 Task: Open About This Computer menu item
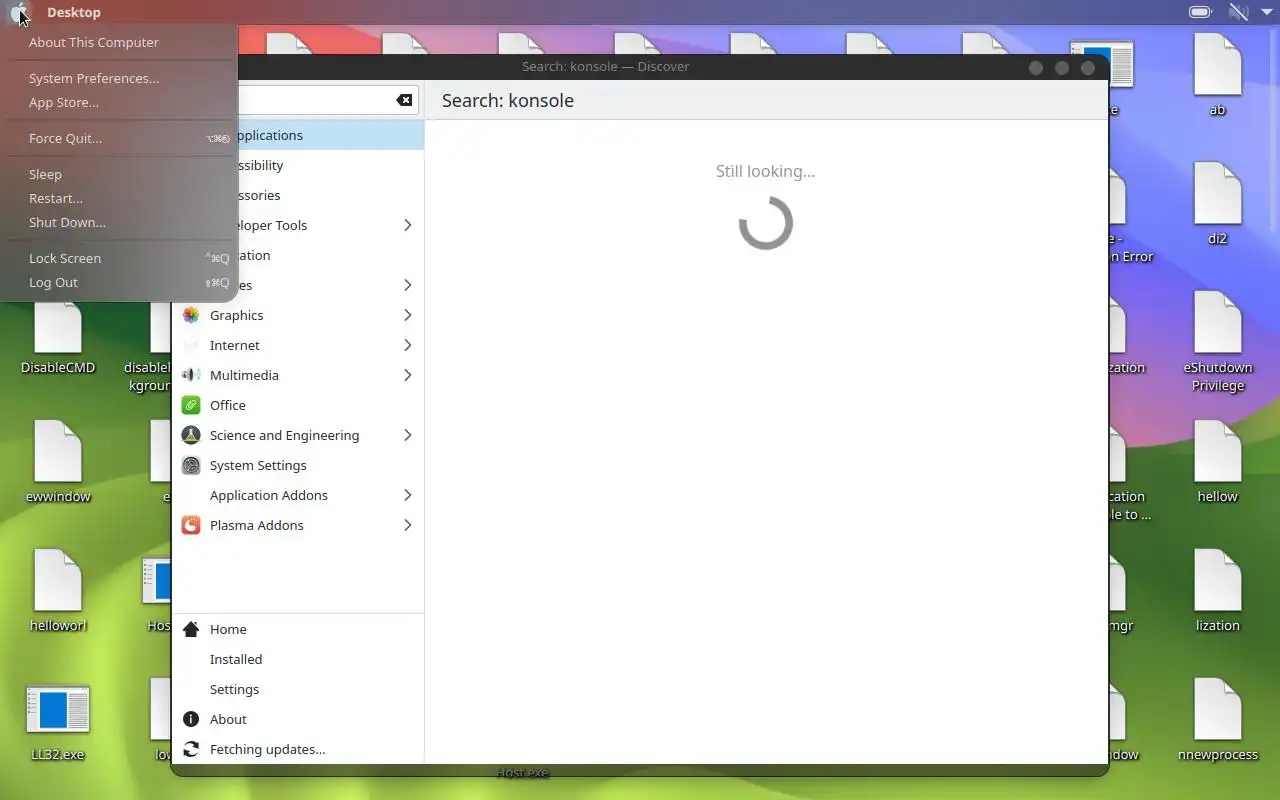pos(119,42)
